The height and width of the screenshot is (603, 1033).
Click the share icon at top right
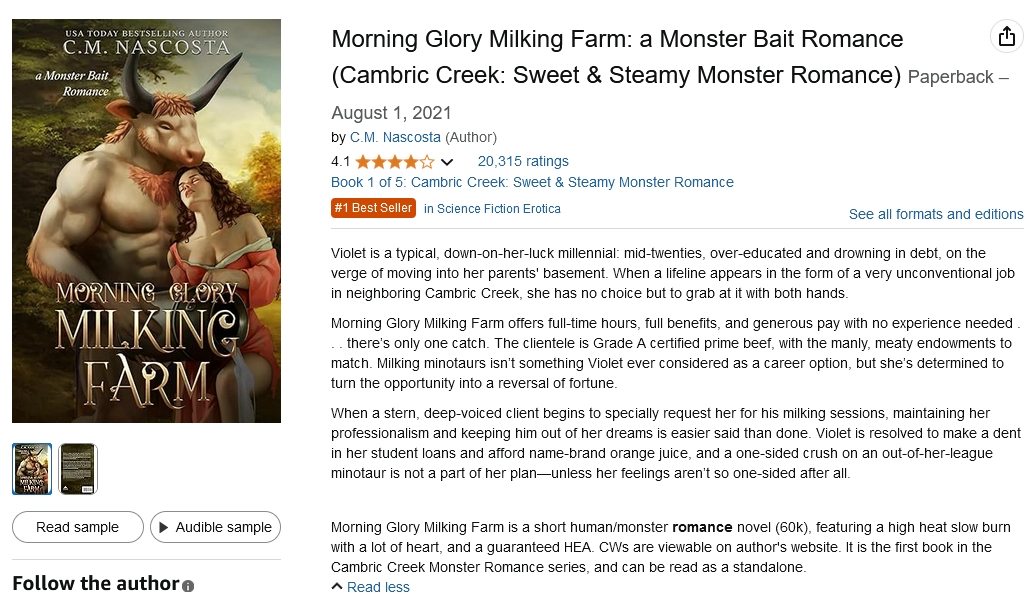[x=1006, y=37]
